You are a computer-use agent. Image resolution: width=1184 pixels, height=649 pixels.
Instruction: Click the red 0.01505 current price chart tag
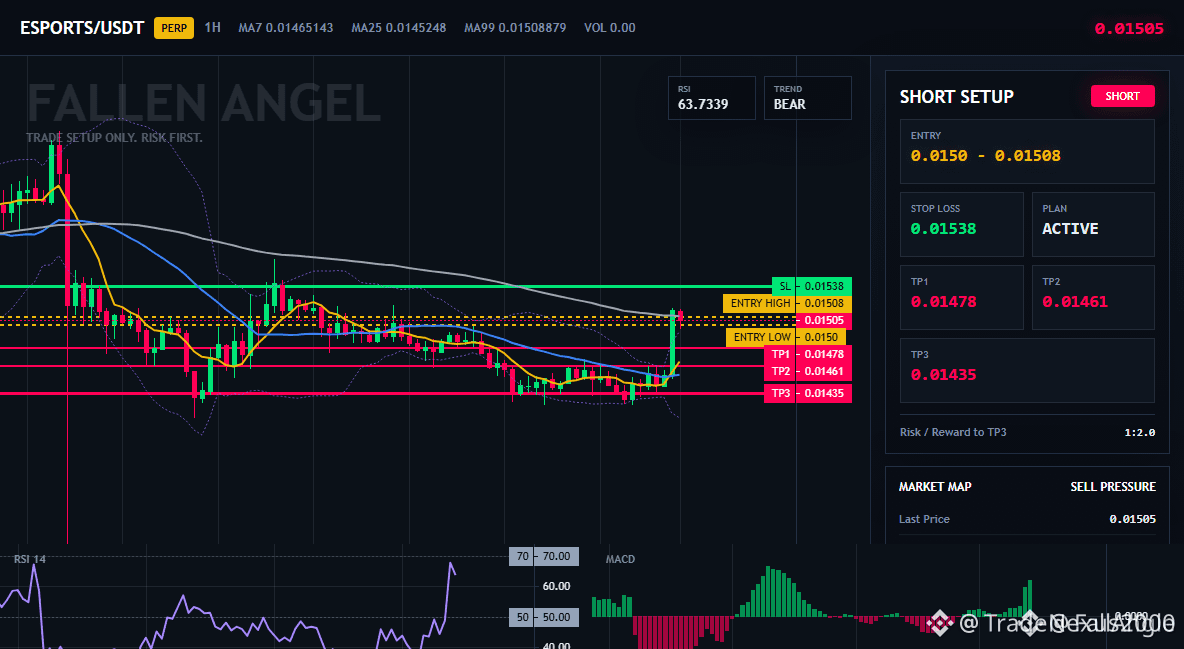tap(823, 320)
